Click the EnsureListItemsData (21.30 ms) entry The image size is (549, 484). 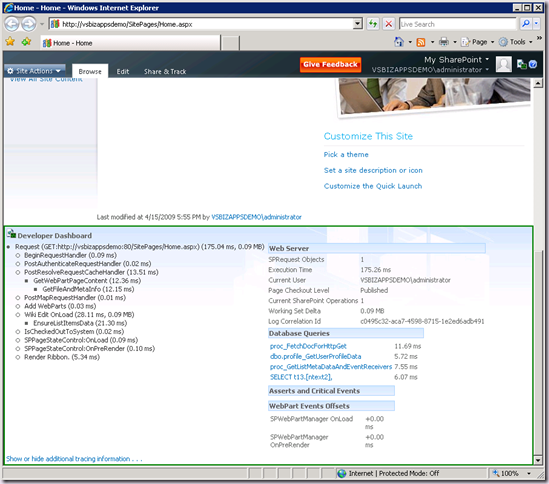[x=80, y=323]
